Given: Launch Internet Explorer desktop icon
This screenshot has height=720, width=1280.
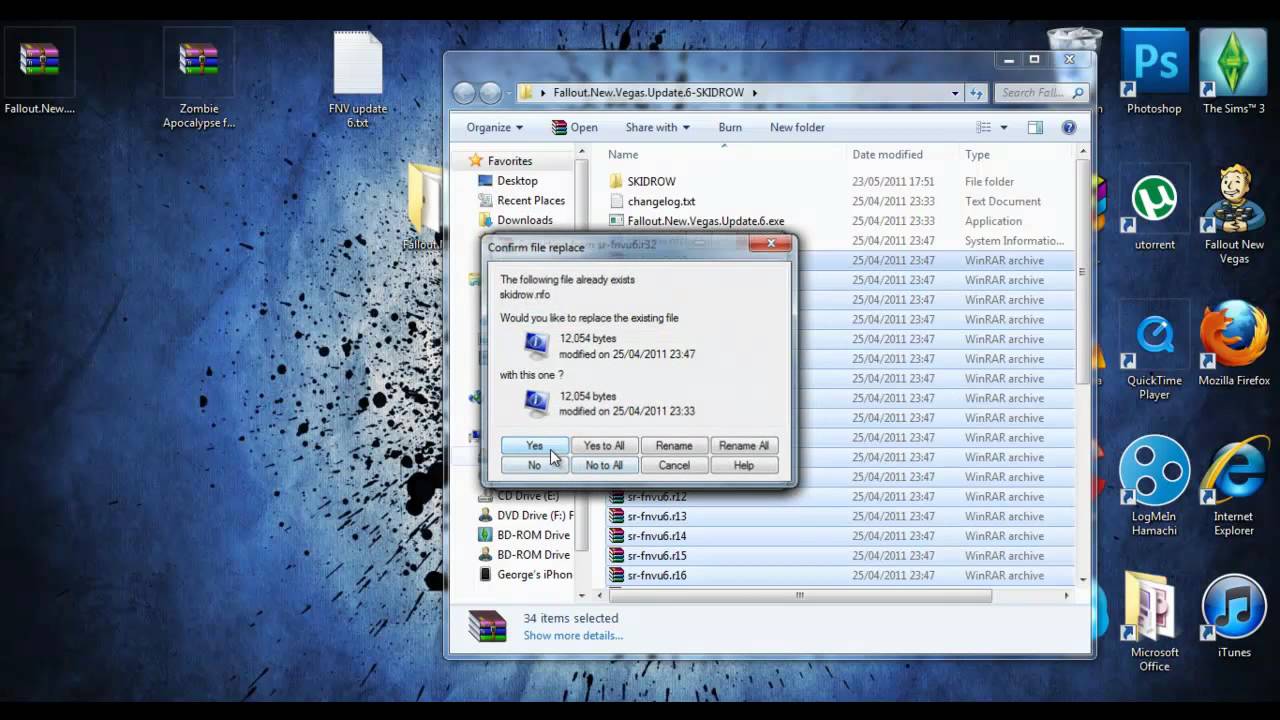Looking at the screenshot, I should click(1234, 485).
